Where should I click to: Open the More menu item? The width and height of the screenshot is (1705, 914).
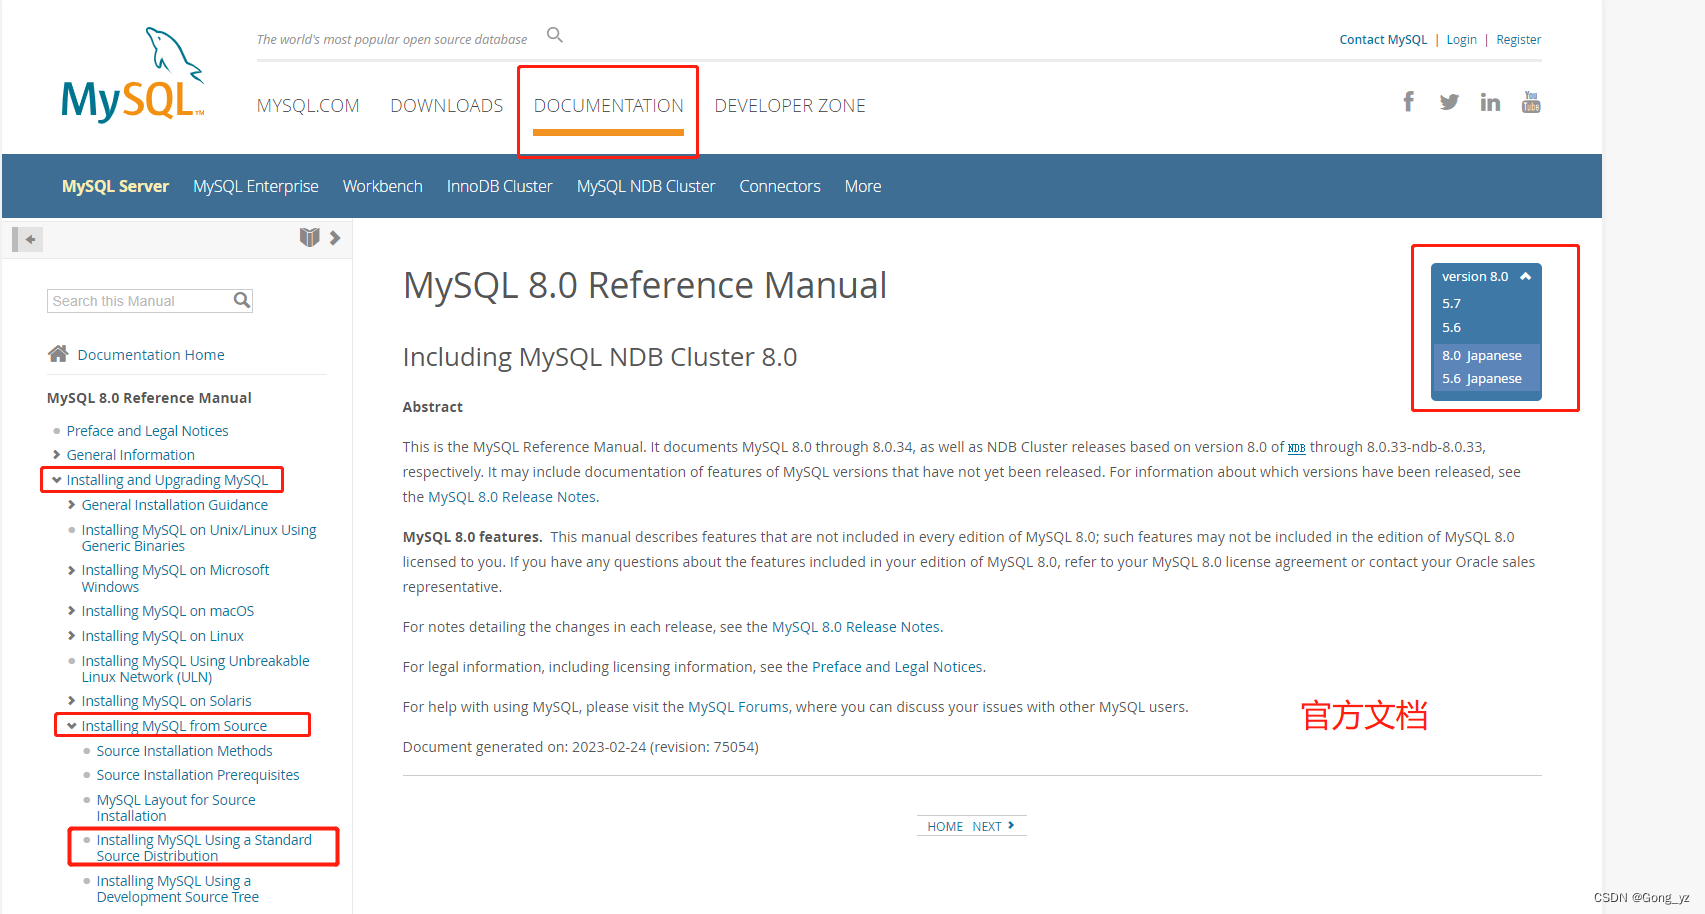click(863, 186)
